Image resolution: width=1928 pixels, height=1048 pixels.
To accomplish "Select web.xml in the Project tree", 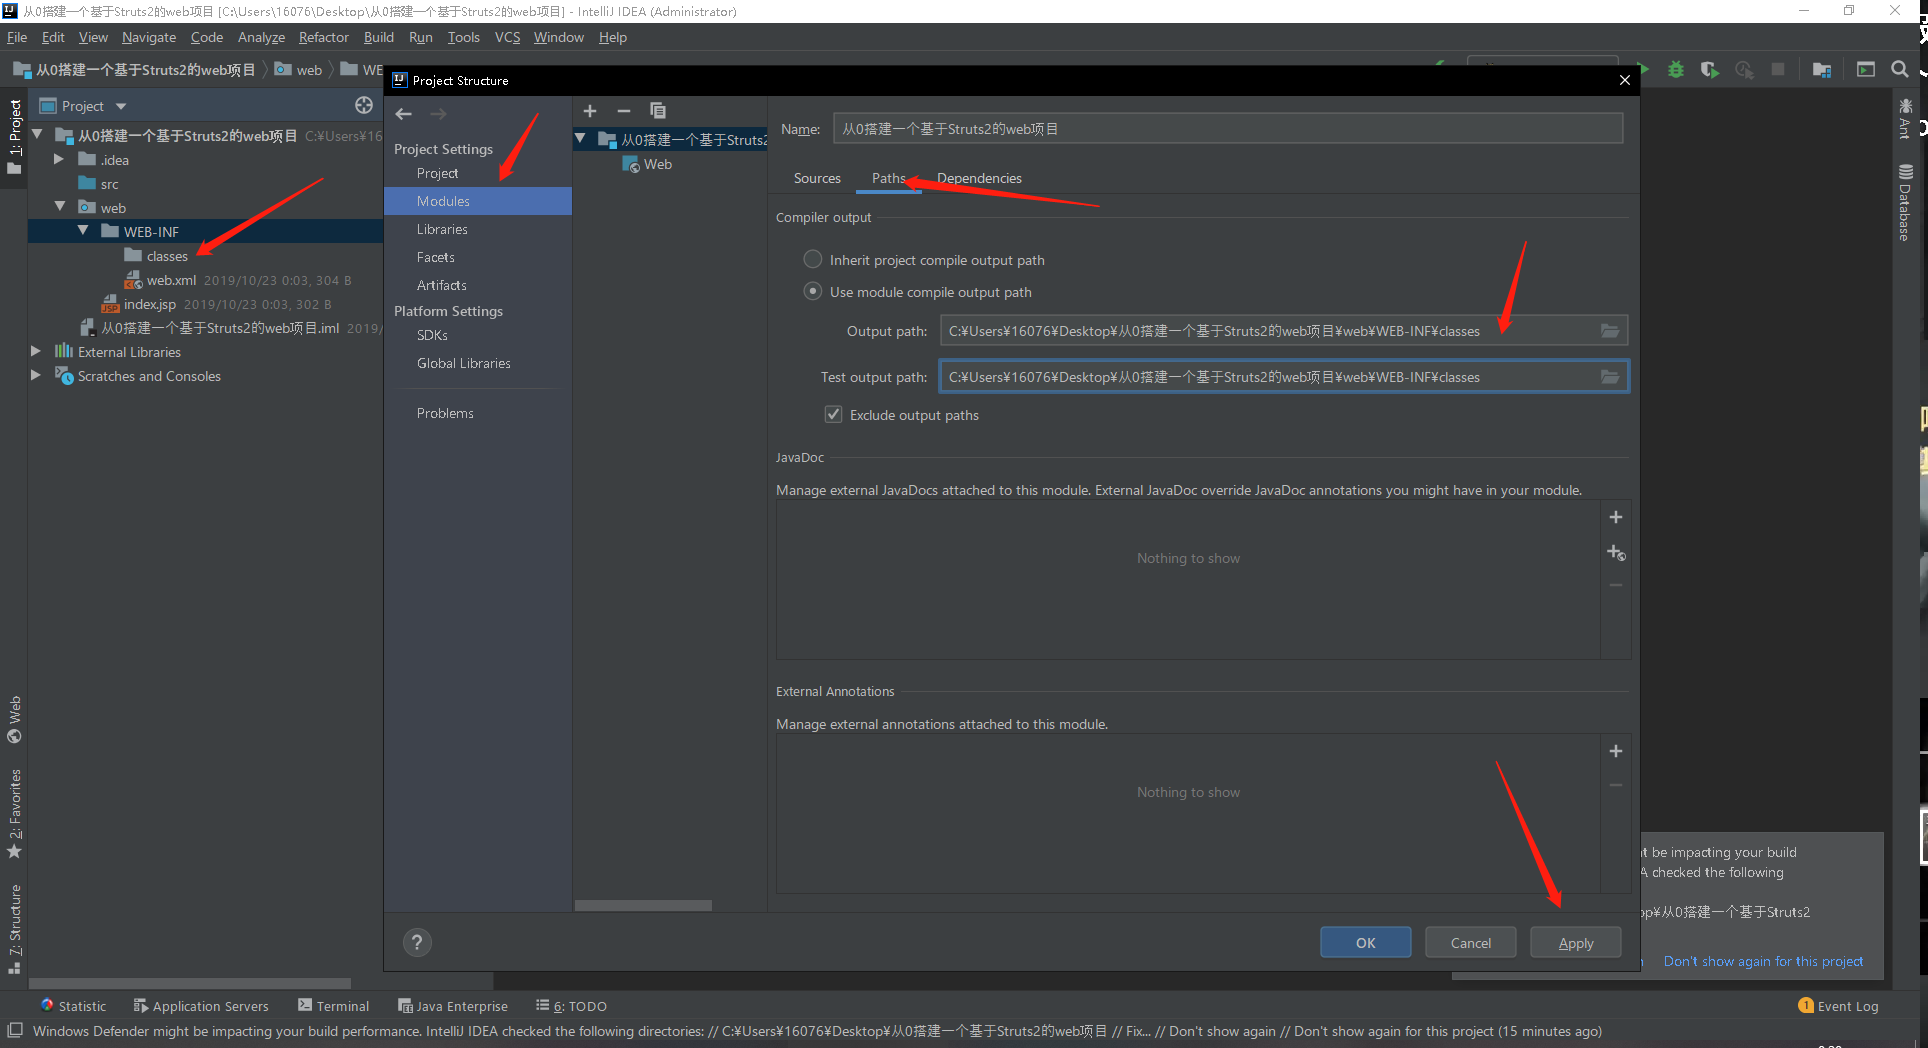I will [170, 280].
